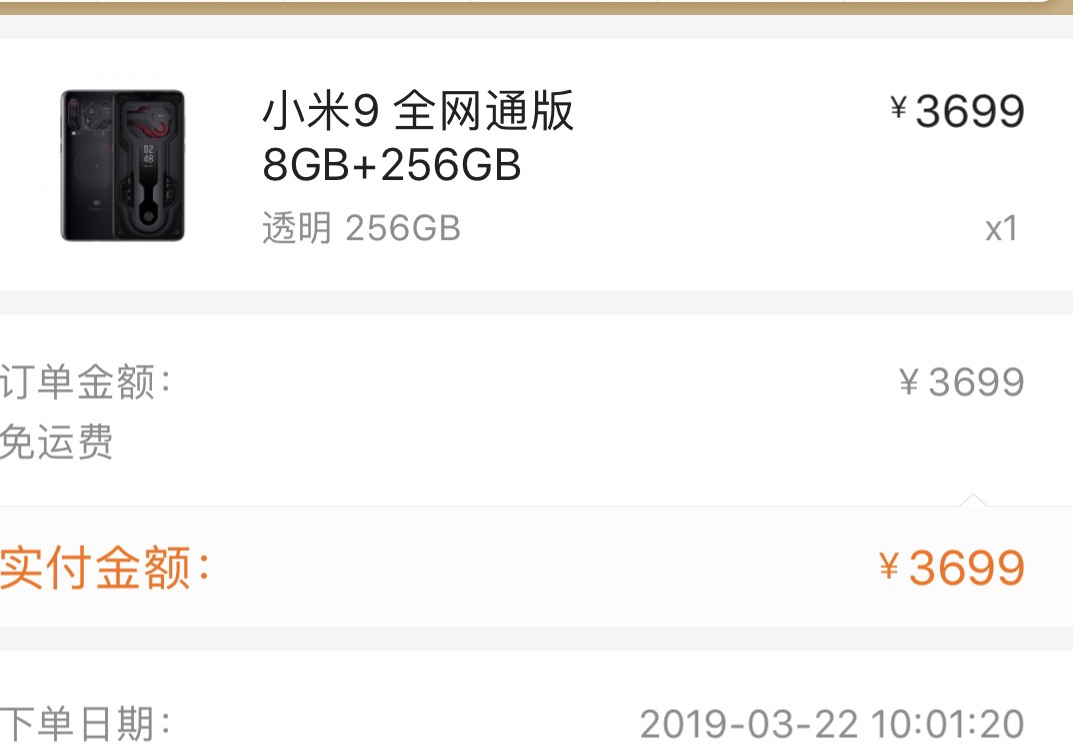Select the 订单金额 label
This screenshot has height=756, width=1073.
click(85, 381)
